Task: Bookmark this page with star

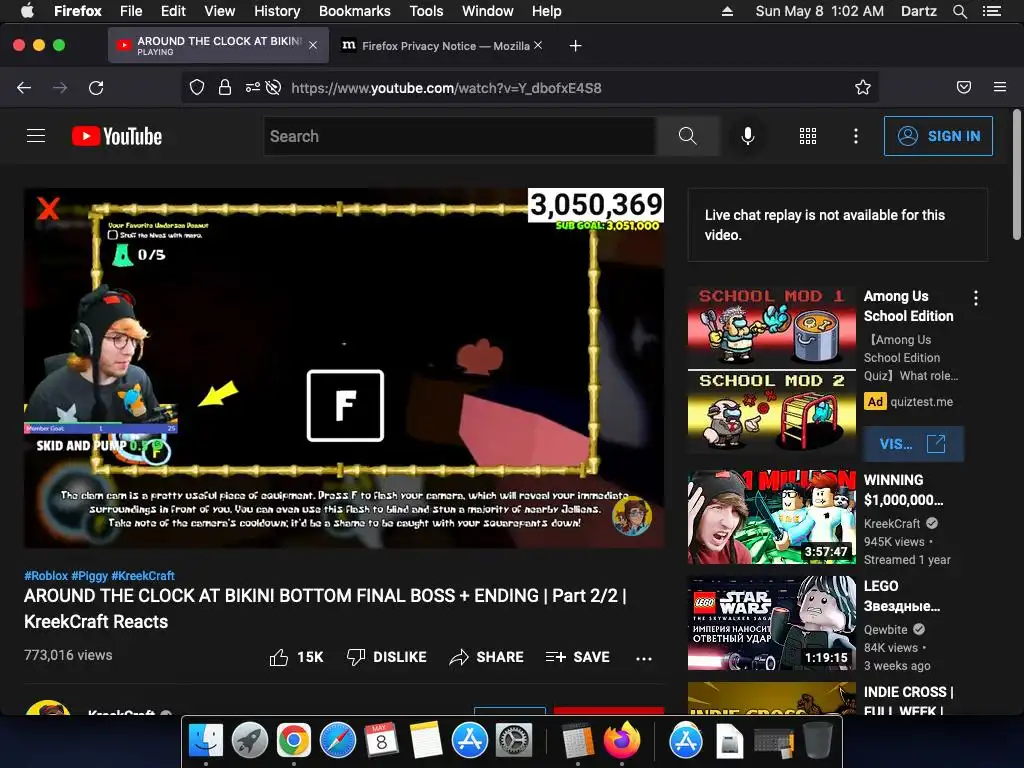Action: (x=863, y=88)
